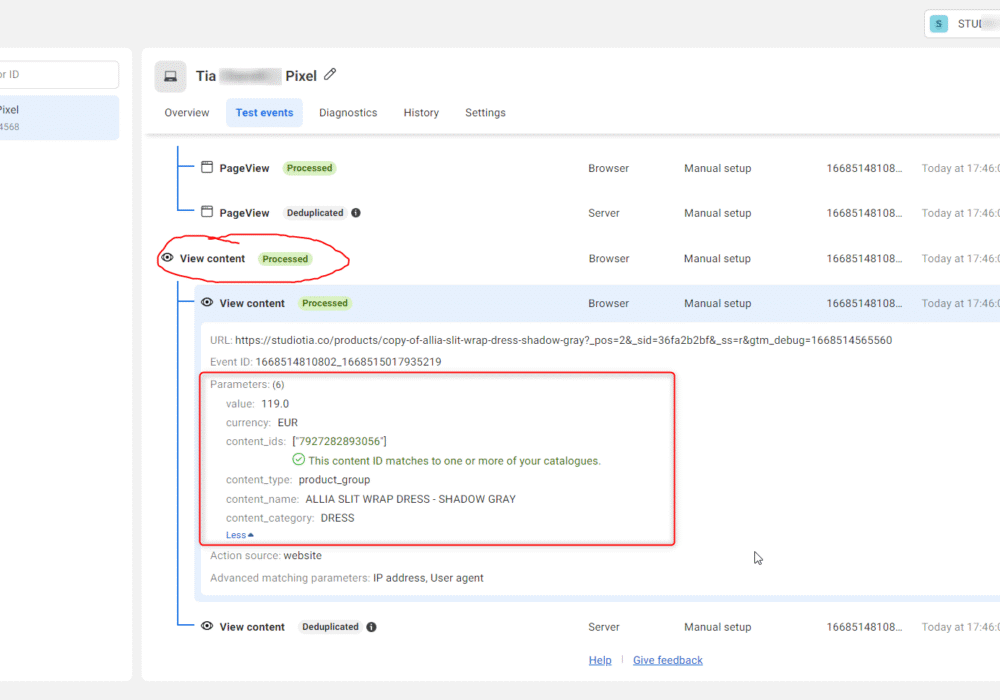Click eye icon of highlighted View content row
Screen dimensions: 1000x700
pyautogui.click(x=207, y=303)
